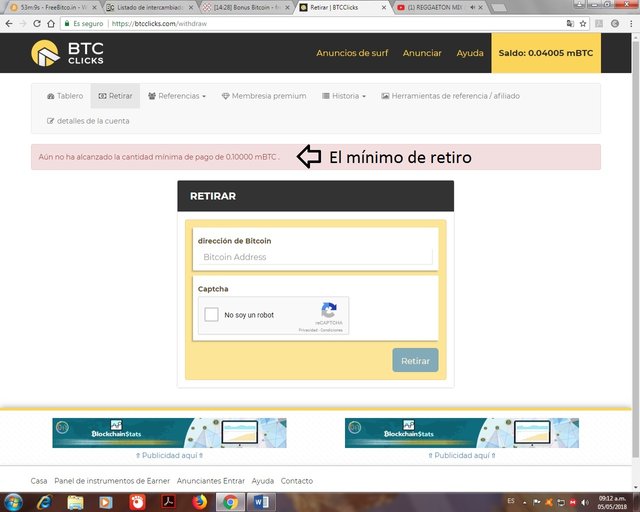
Task: Open a new browser tab
Action: tap(498, 7)
